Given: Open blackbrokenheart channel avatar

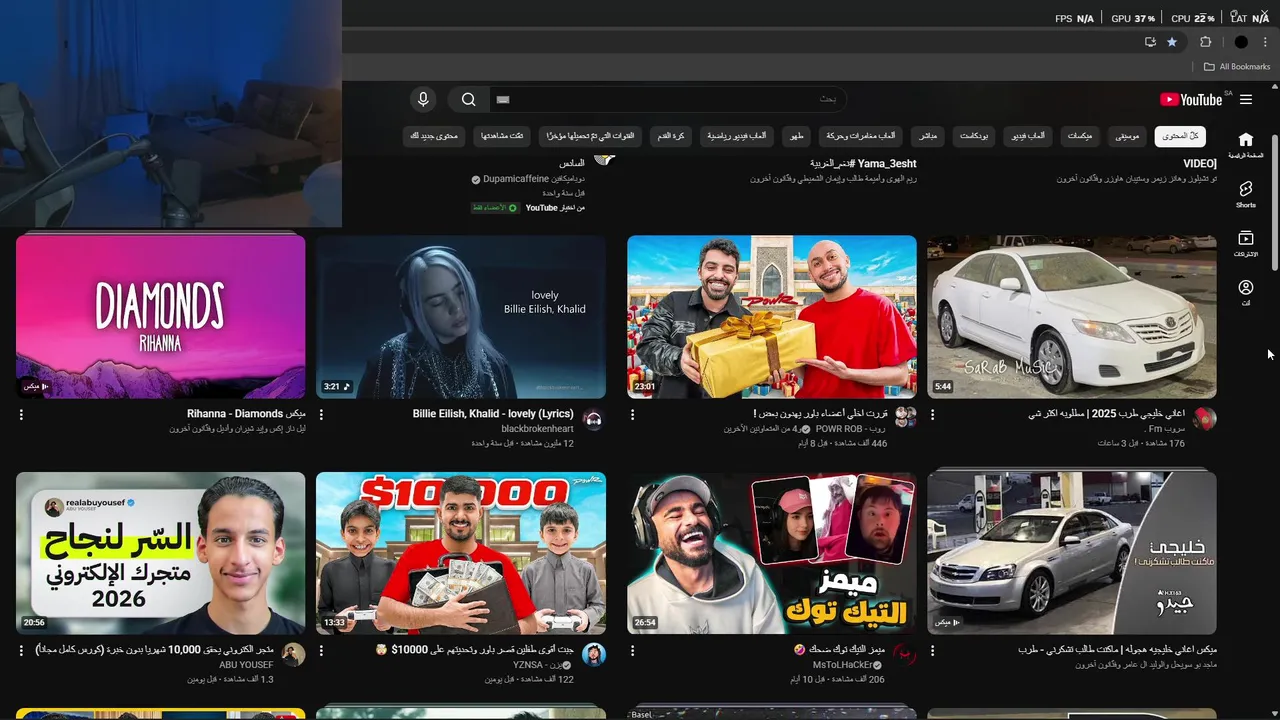Looking at the screenshot, I should 594,419.
